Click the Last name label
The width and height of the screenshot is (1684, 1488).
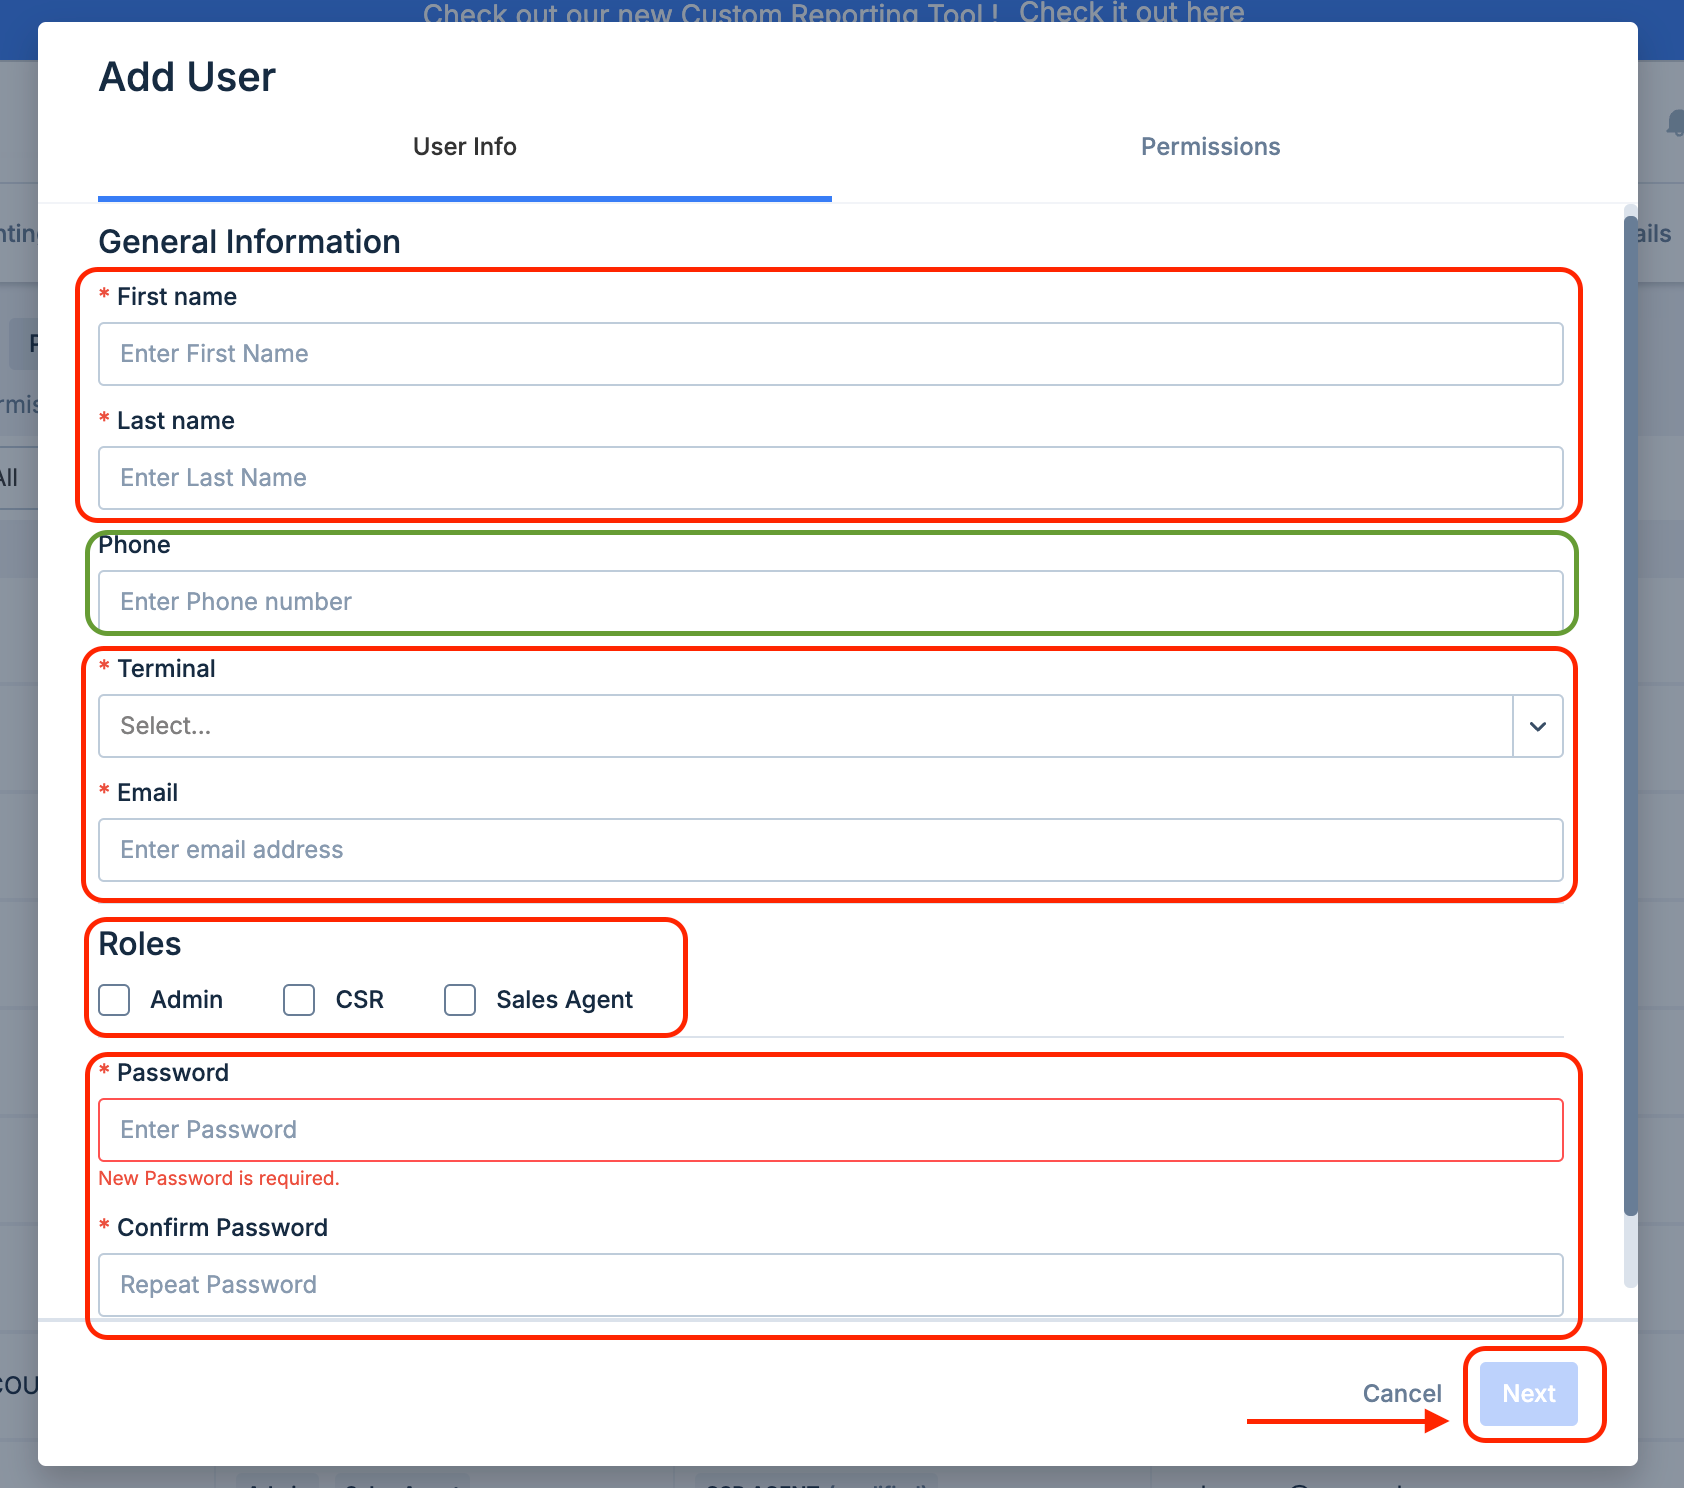click(x=176, y=421)
